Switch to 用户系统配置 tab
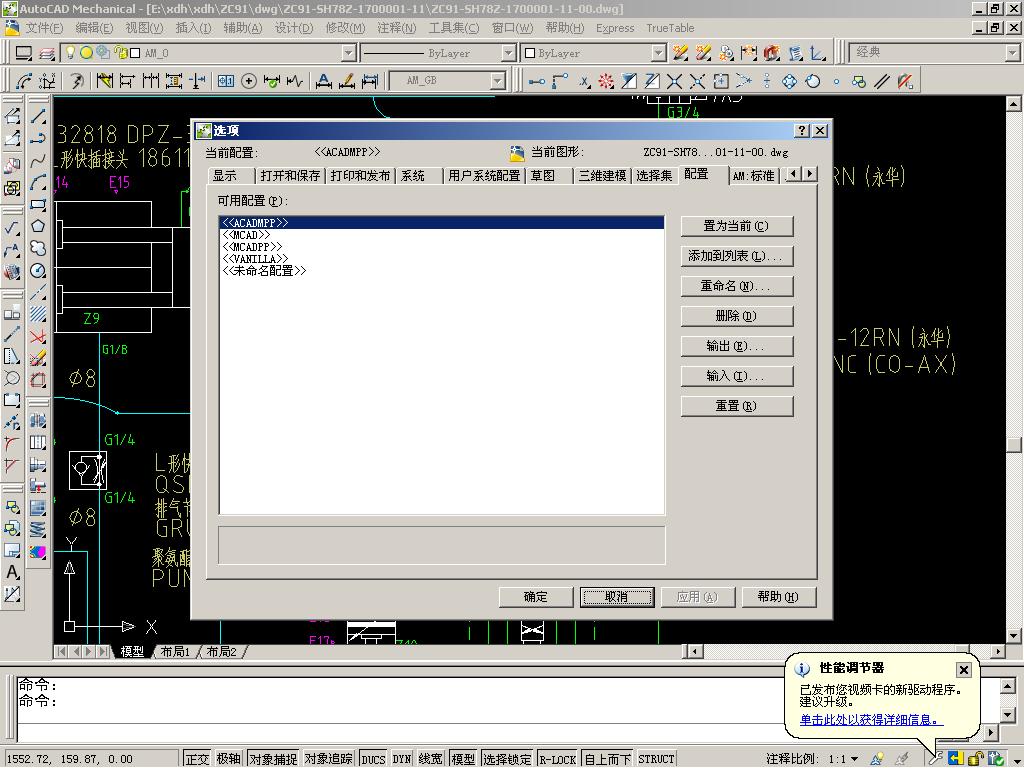The width and height of the screenshot is (1024, 768). pyautogui.click(x=485, y=176)
